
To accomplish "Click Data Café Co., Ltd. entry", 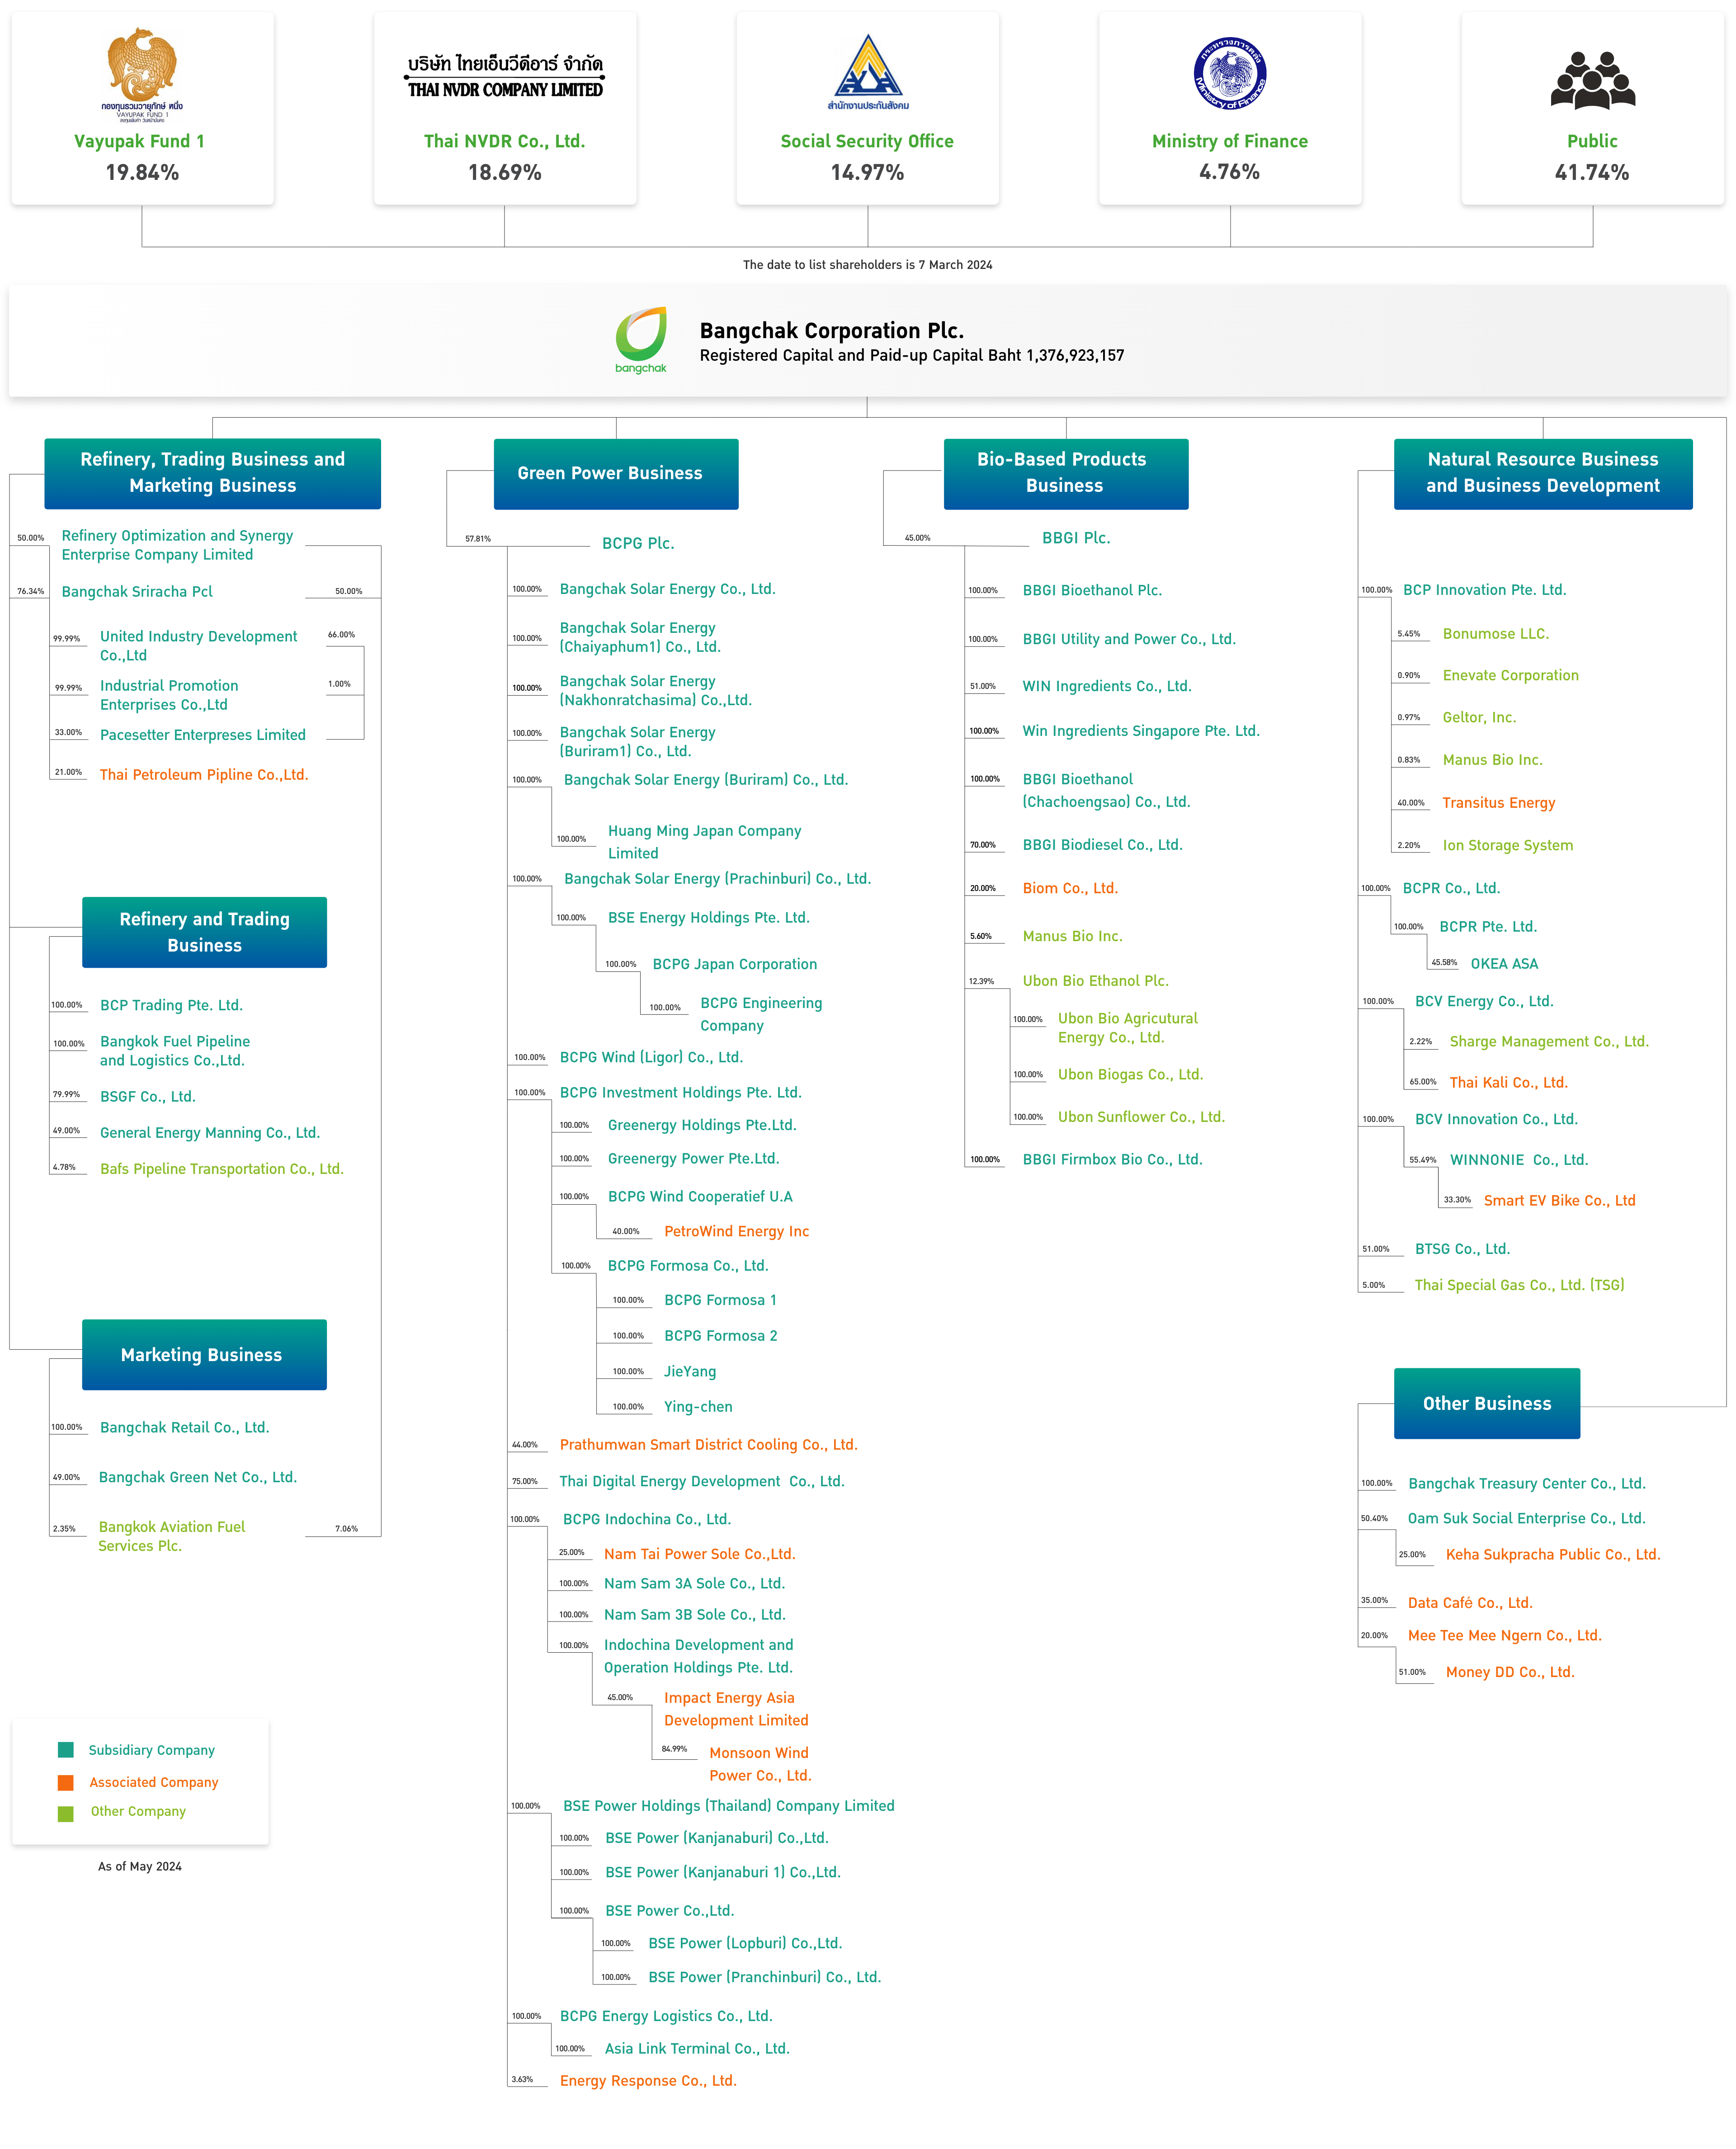I will 1470,1602.
